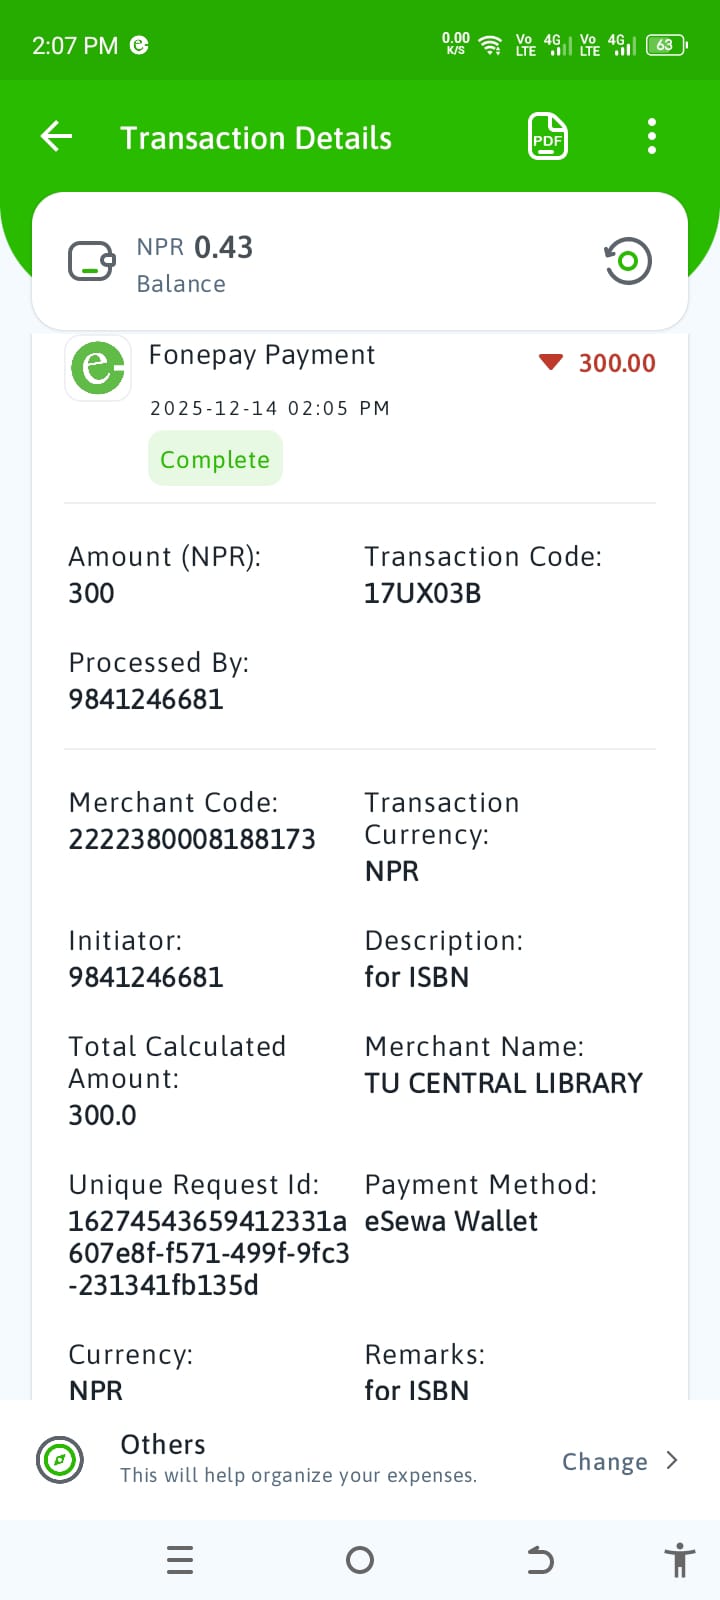This screenshot has width=720, height=1600.
Task: Tap the eSewa logo on Fonepay Payment
Action: point(98,368)
